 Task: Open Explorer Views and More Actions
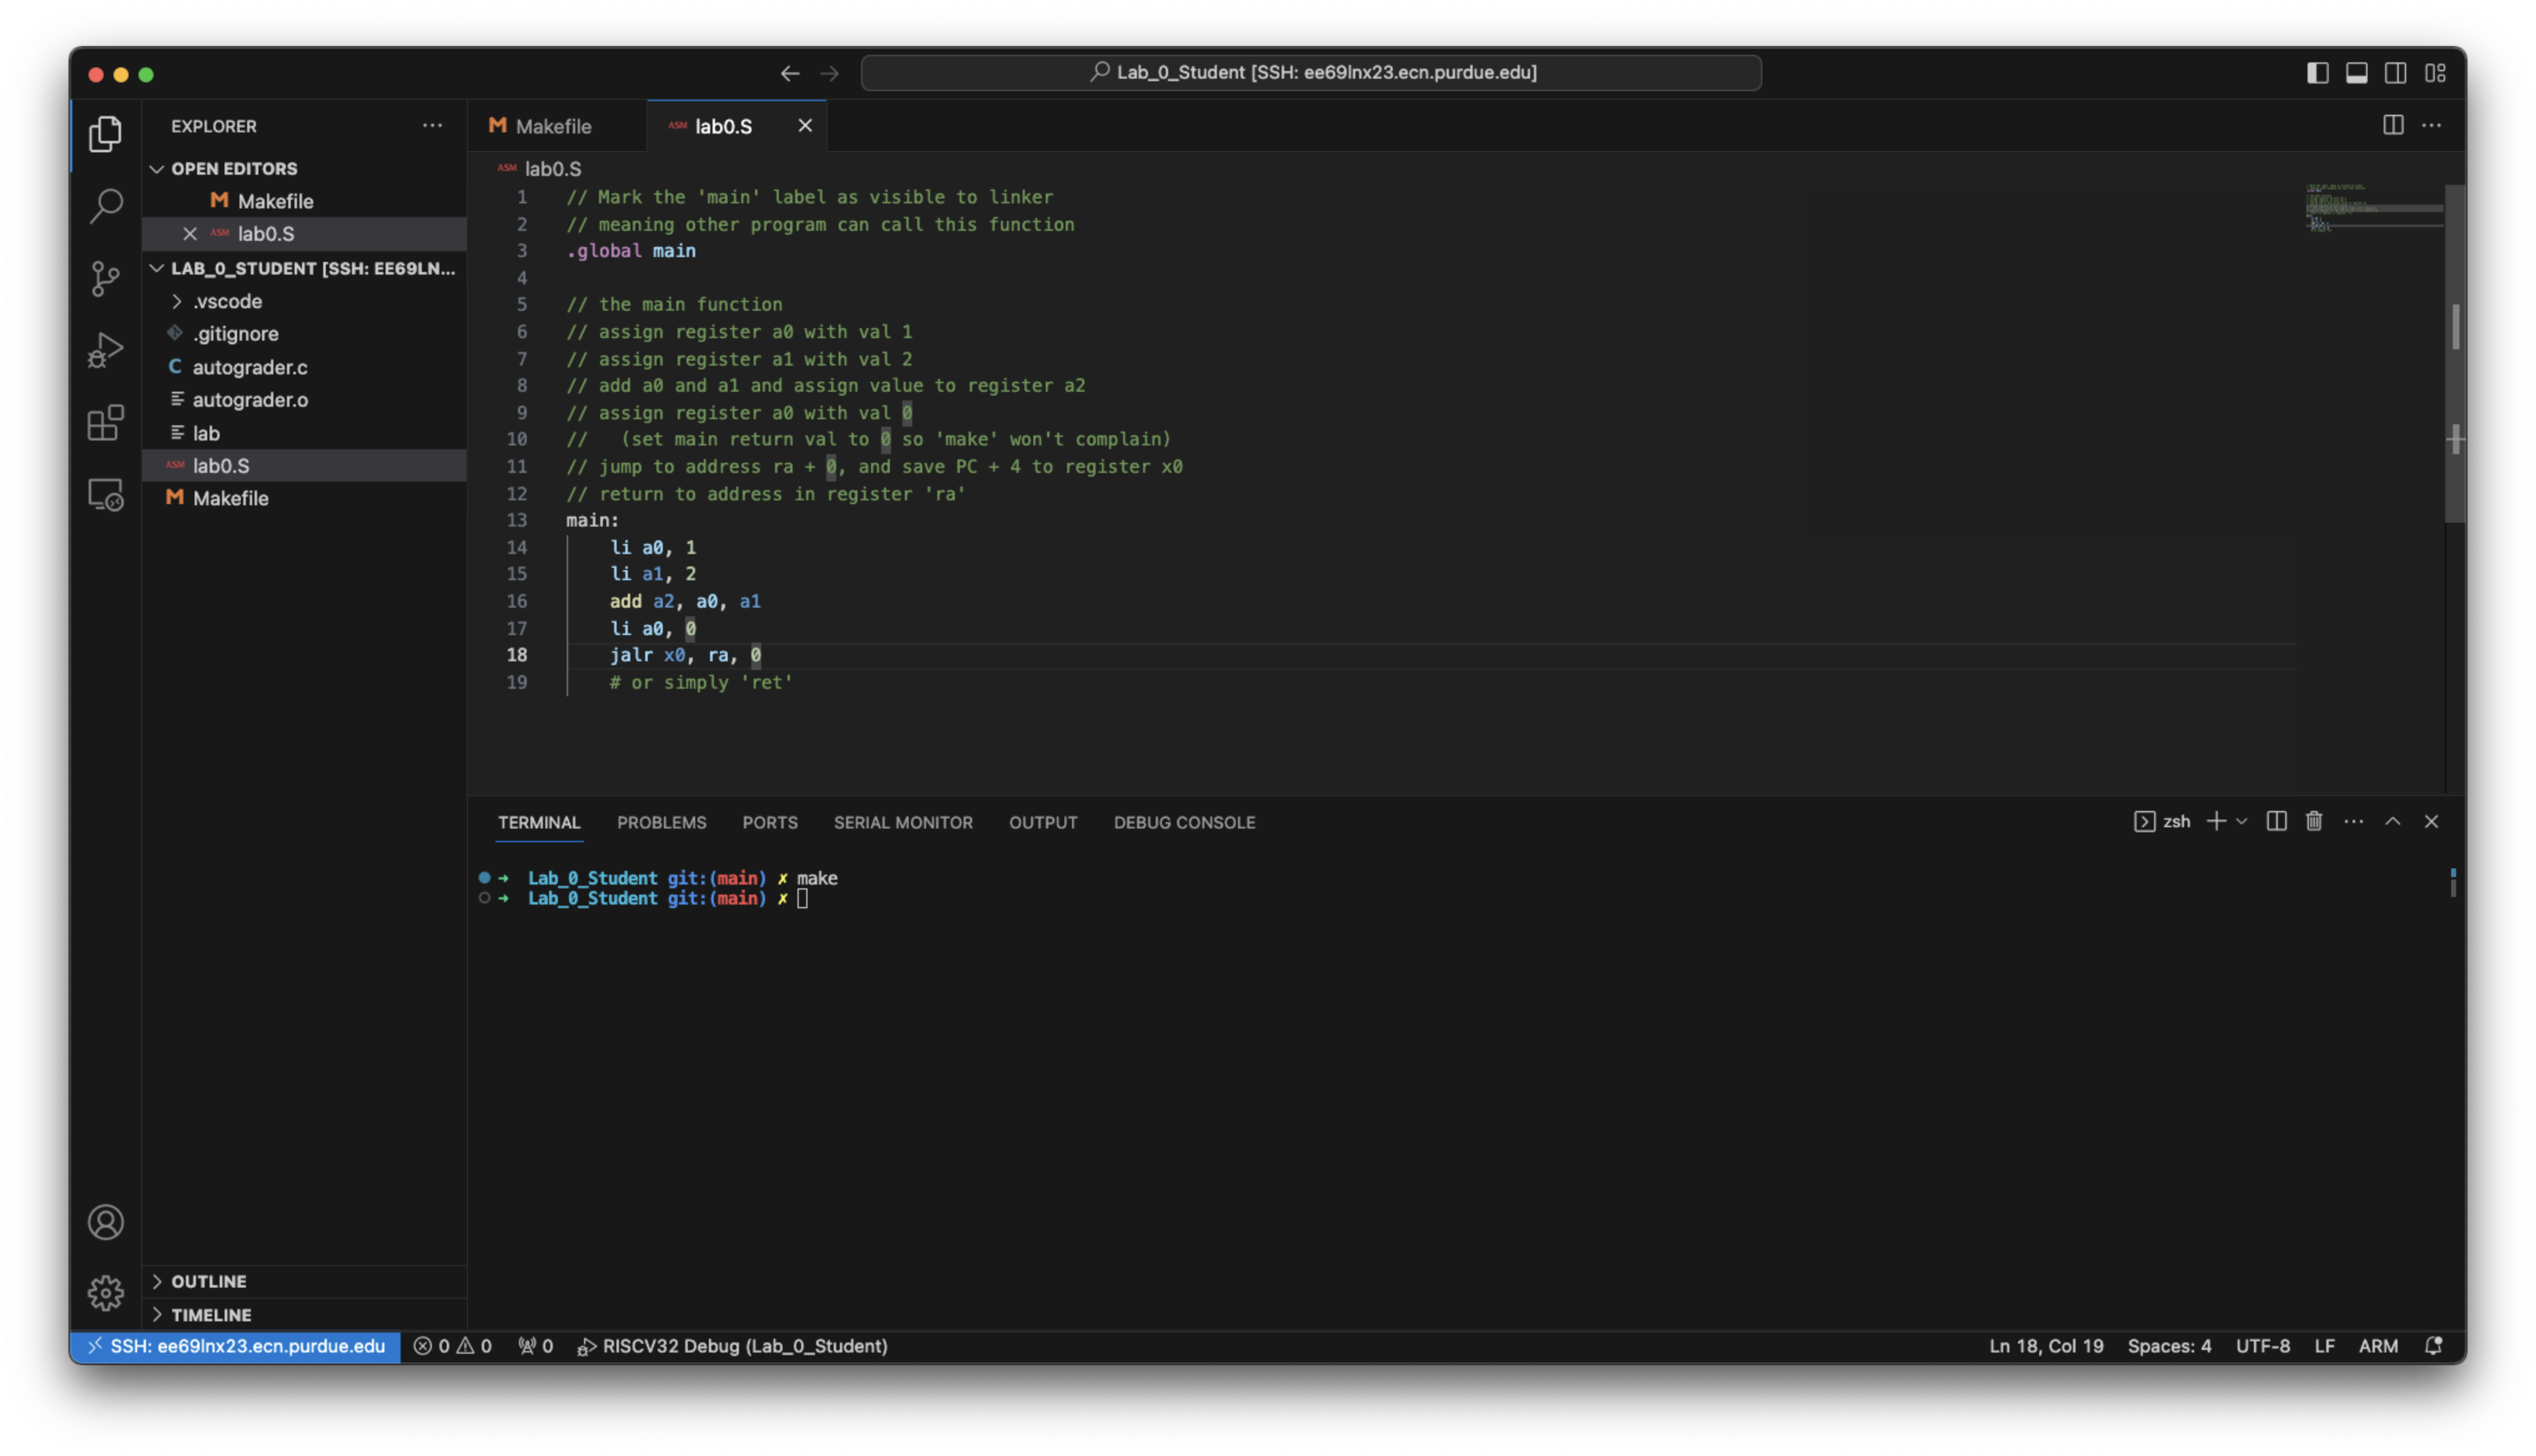click(x=432, y=125)
